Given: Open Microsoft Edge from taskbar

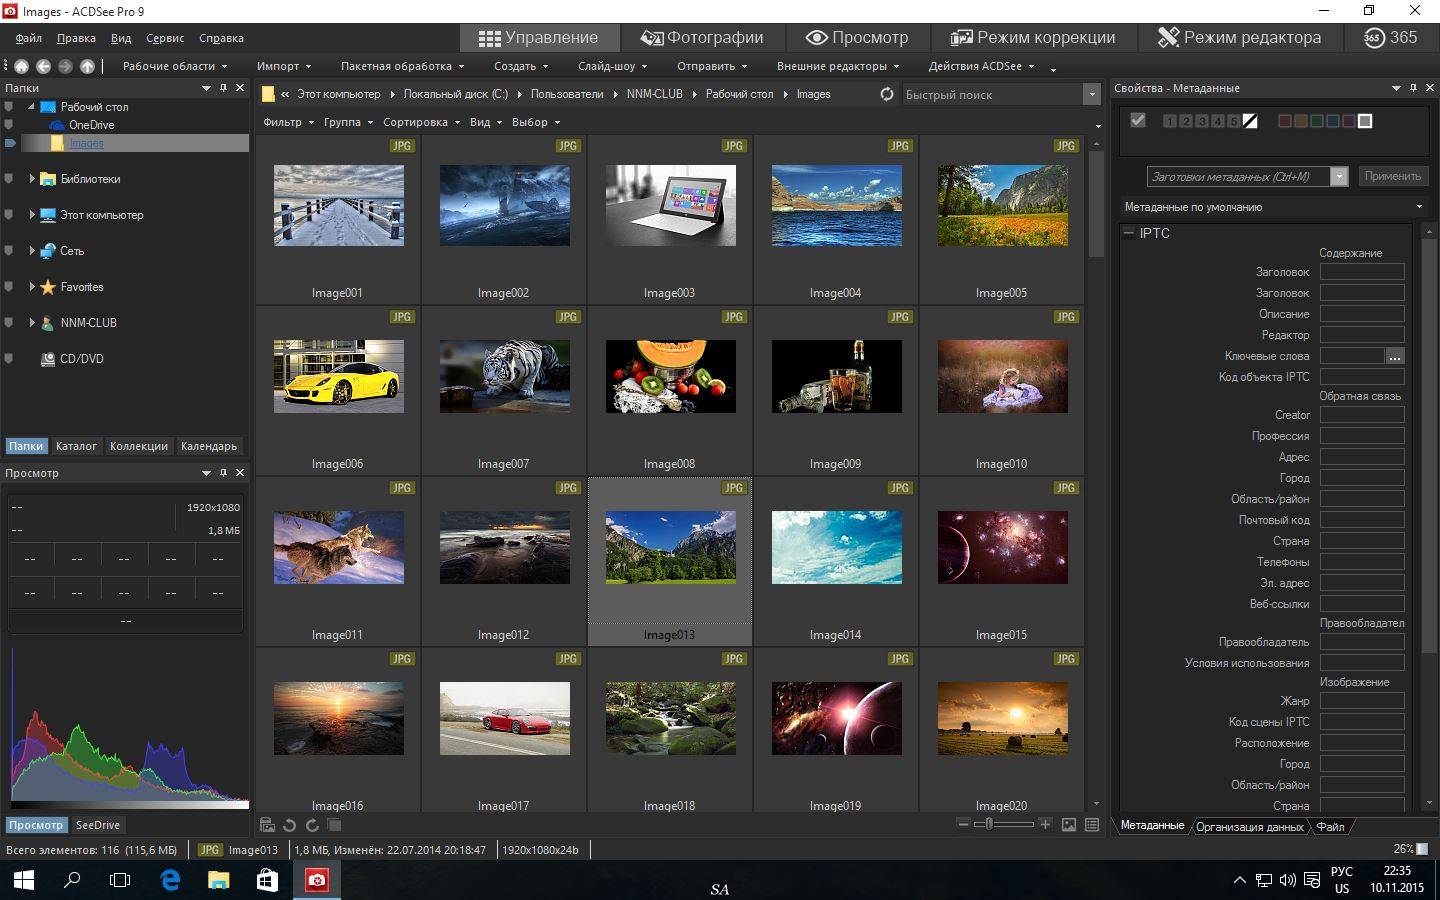Looking at the screenshot, I should (170, 880).
